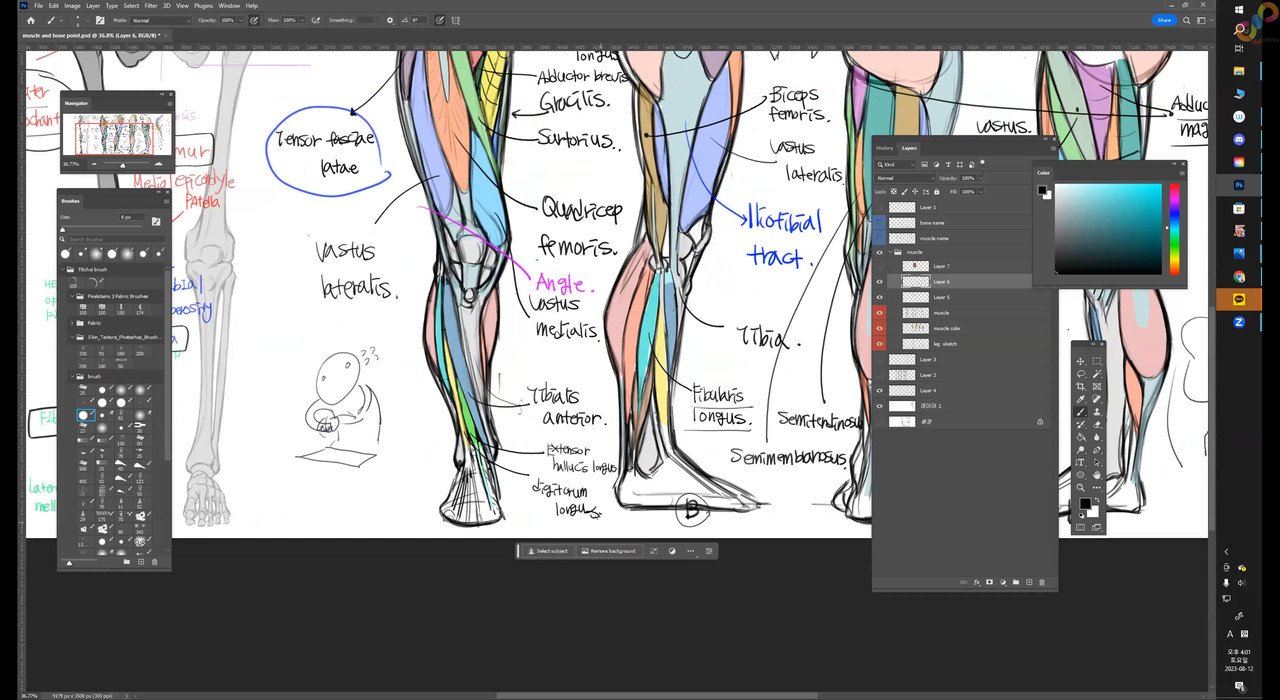Image resolution: width=1280 pixels, height=700 pixels.
Task: Select the Blur tool
Action: pyautogui.click(x=1097, y=437)
